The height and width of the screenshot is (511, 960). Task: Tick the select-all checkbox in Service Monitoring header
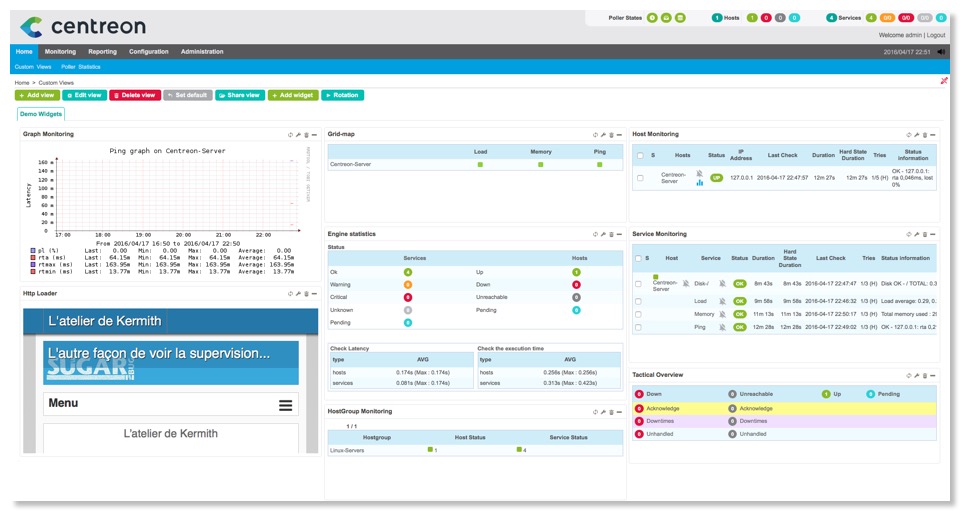point(640,258)
